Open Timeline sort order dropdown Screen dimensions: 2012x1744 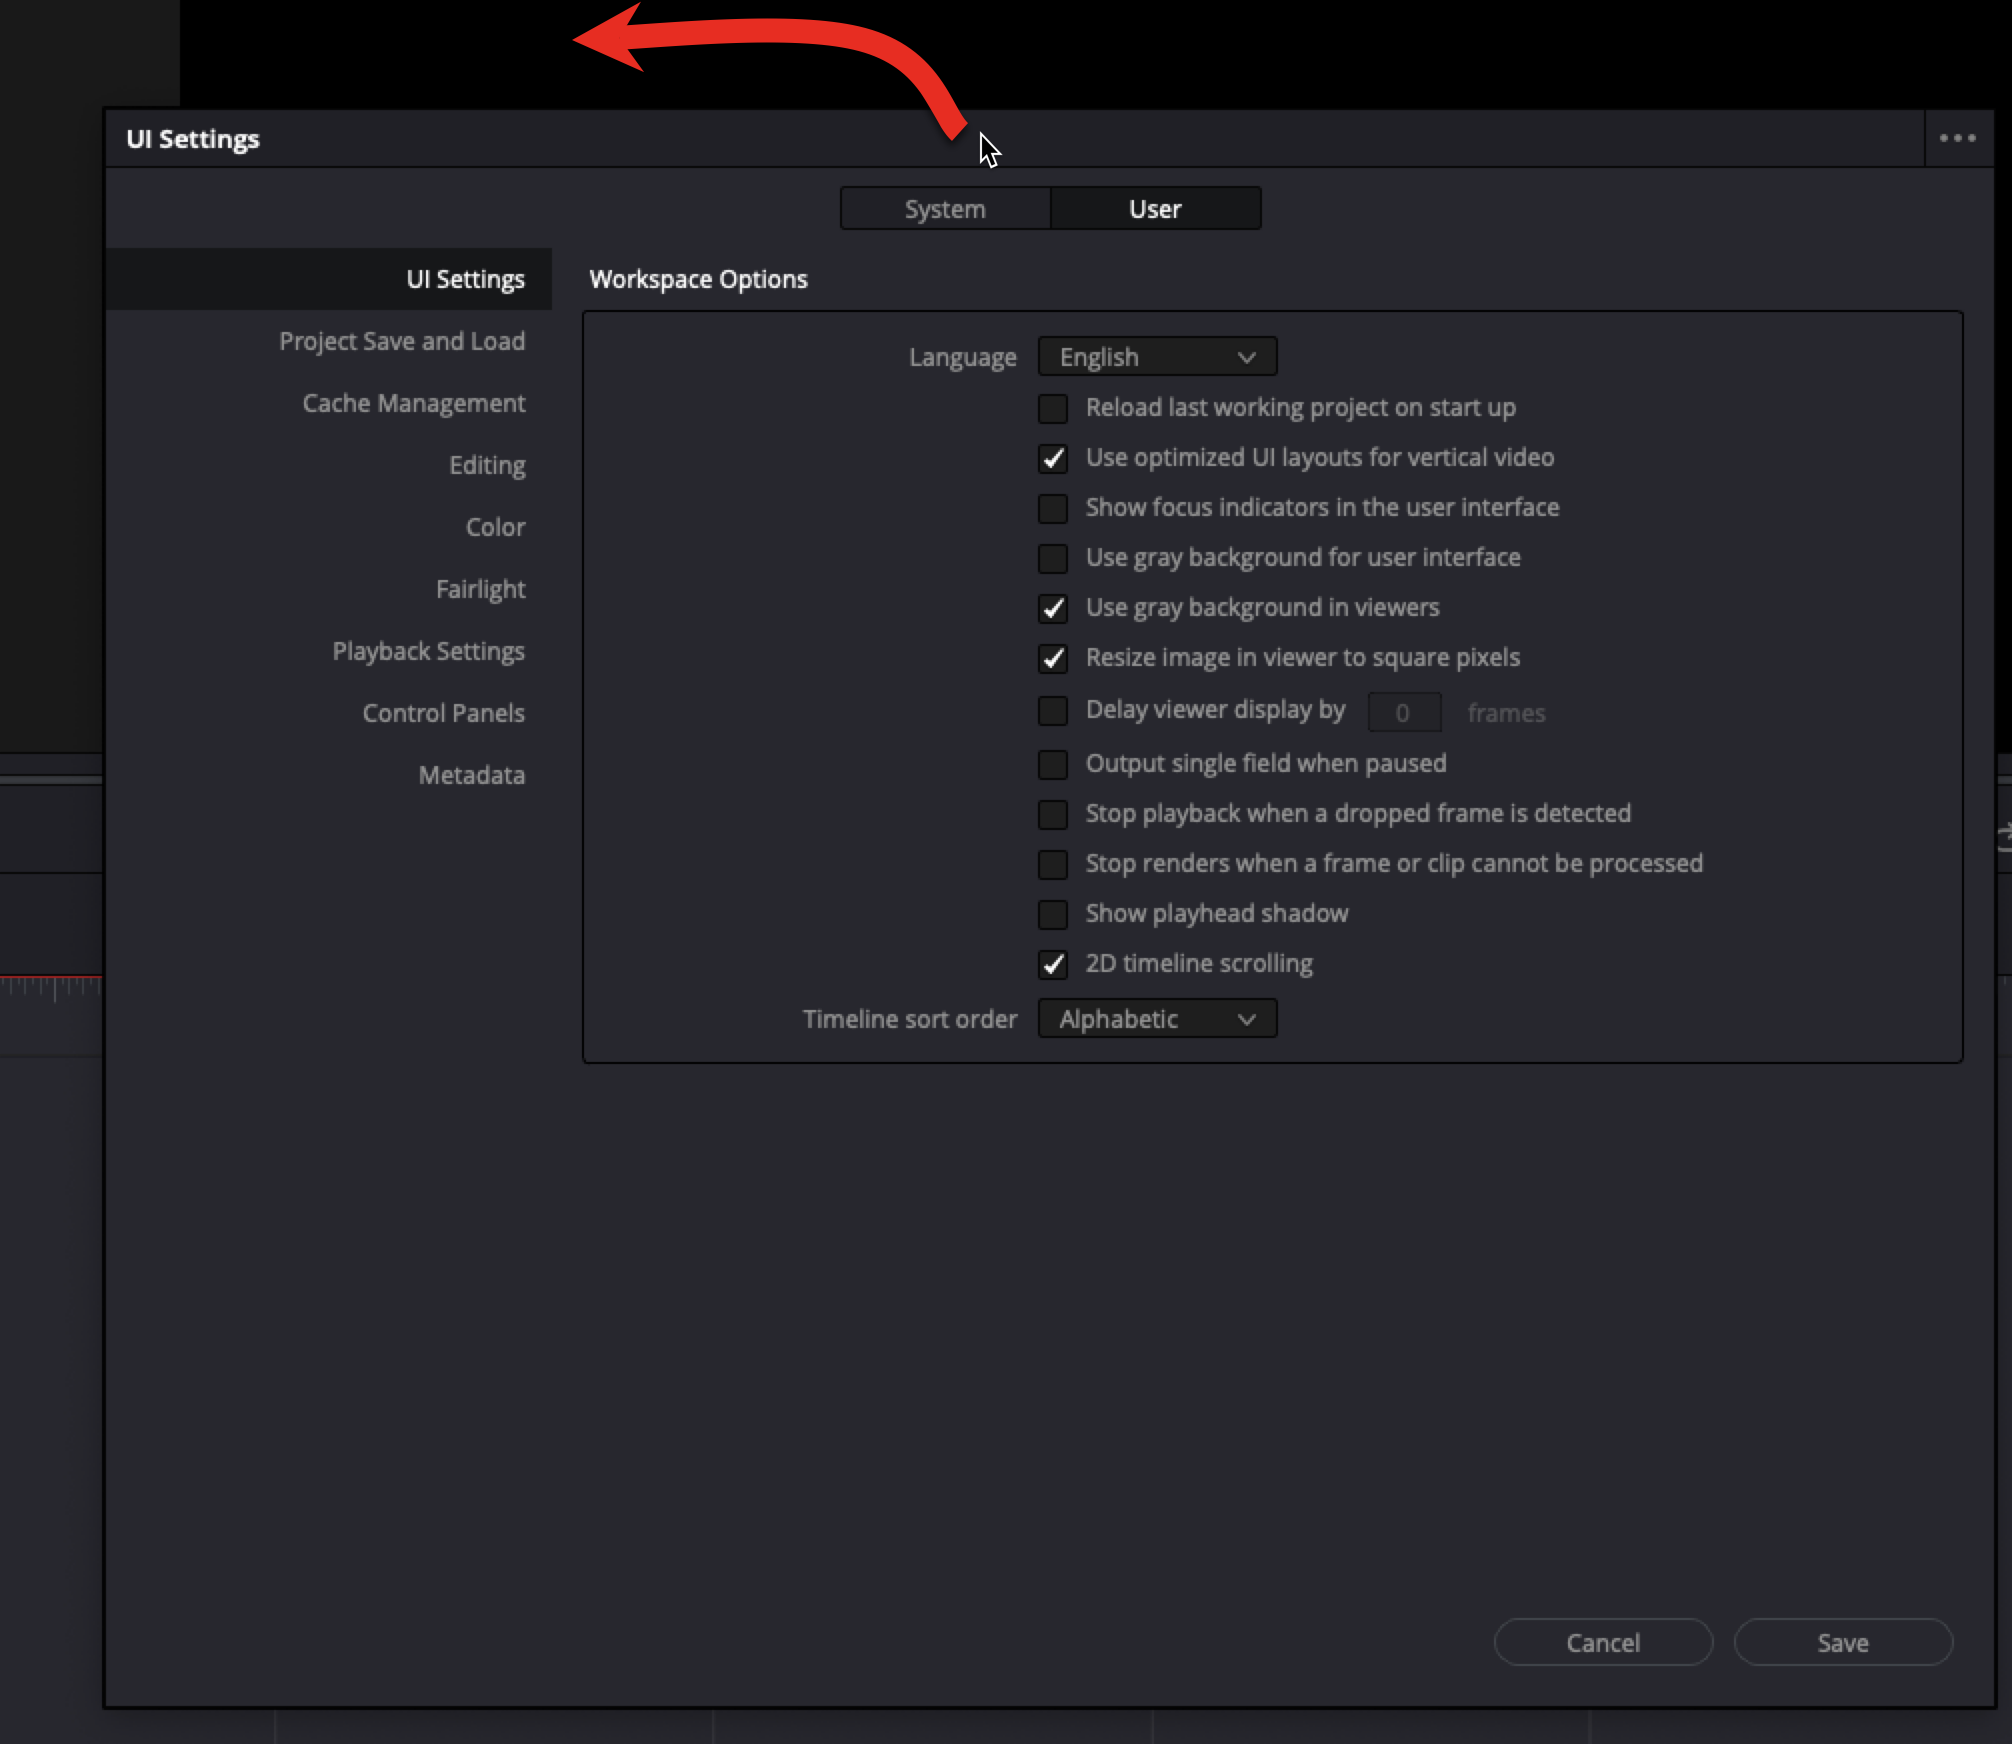(x=1157, y=1019)
